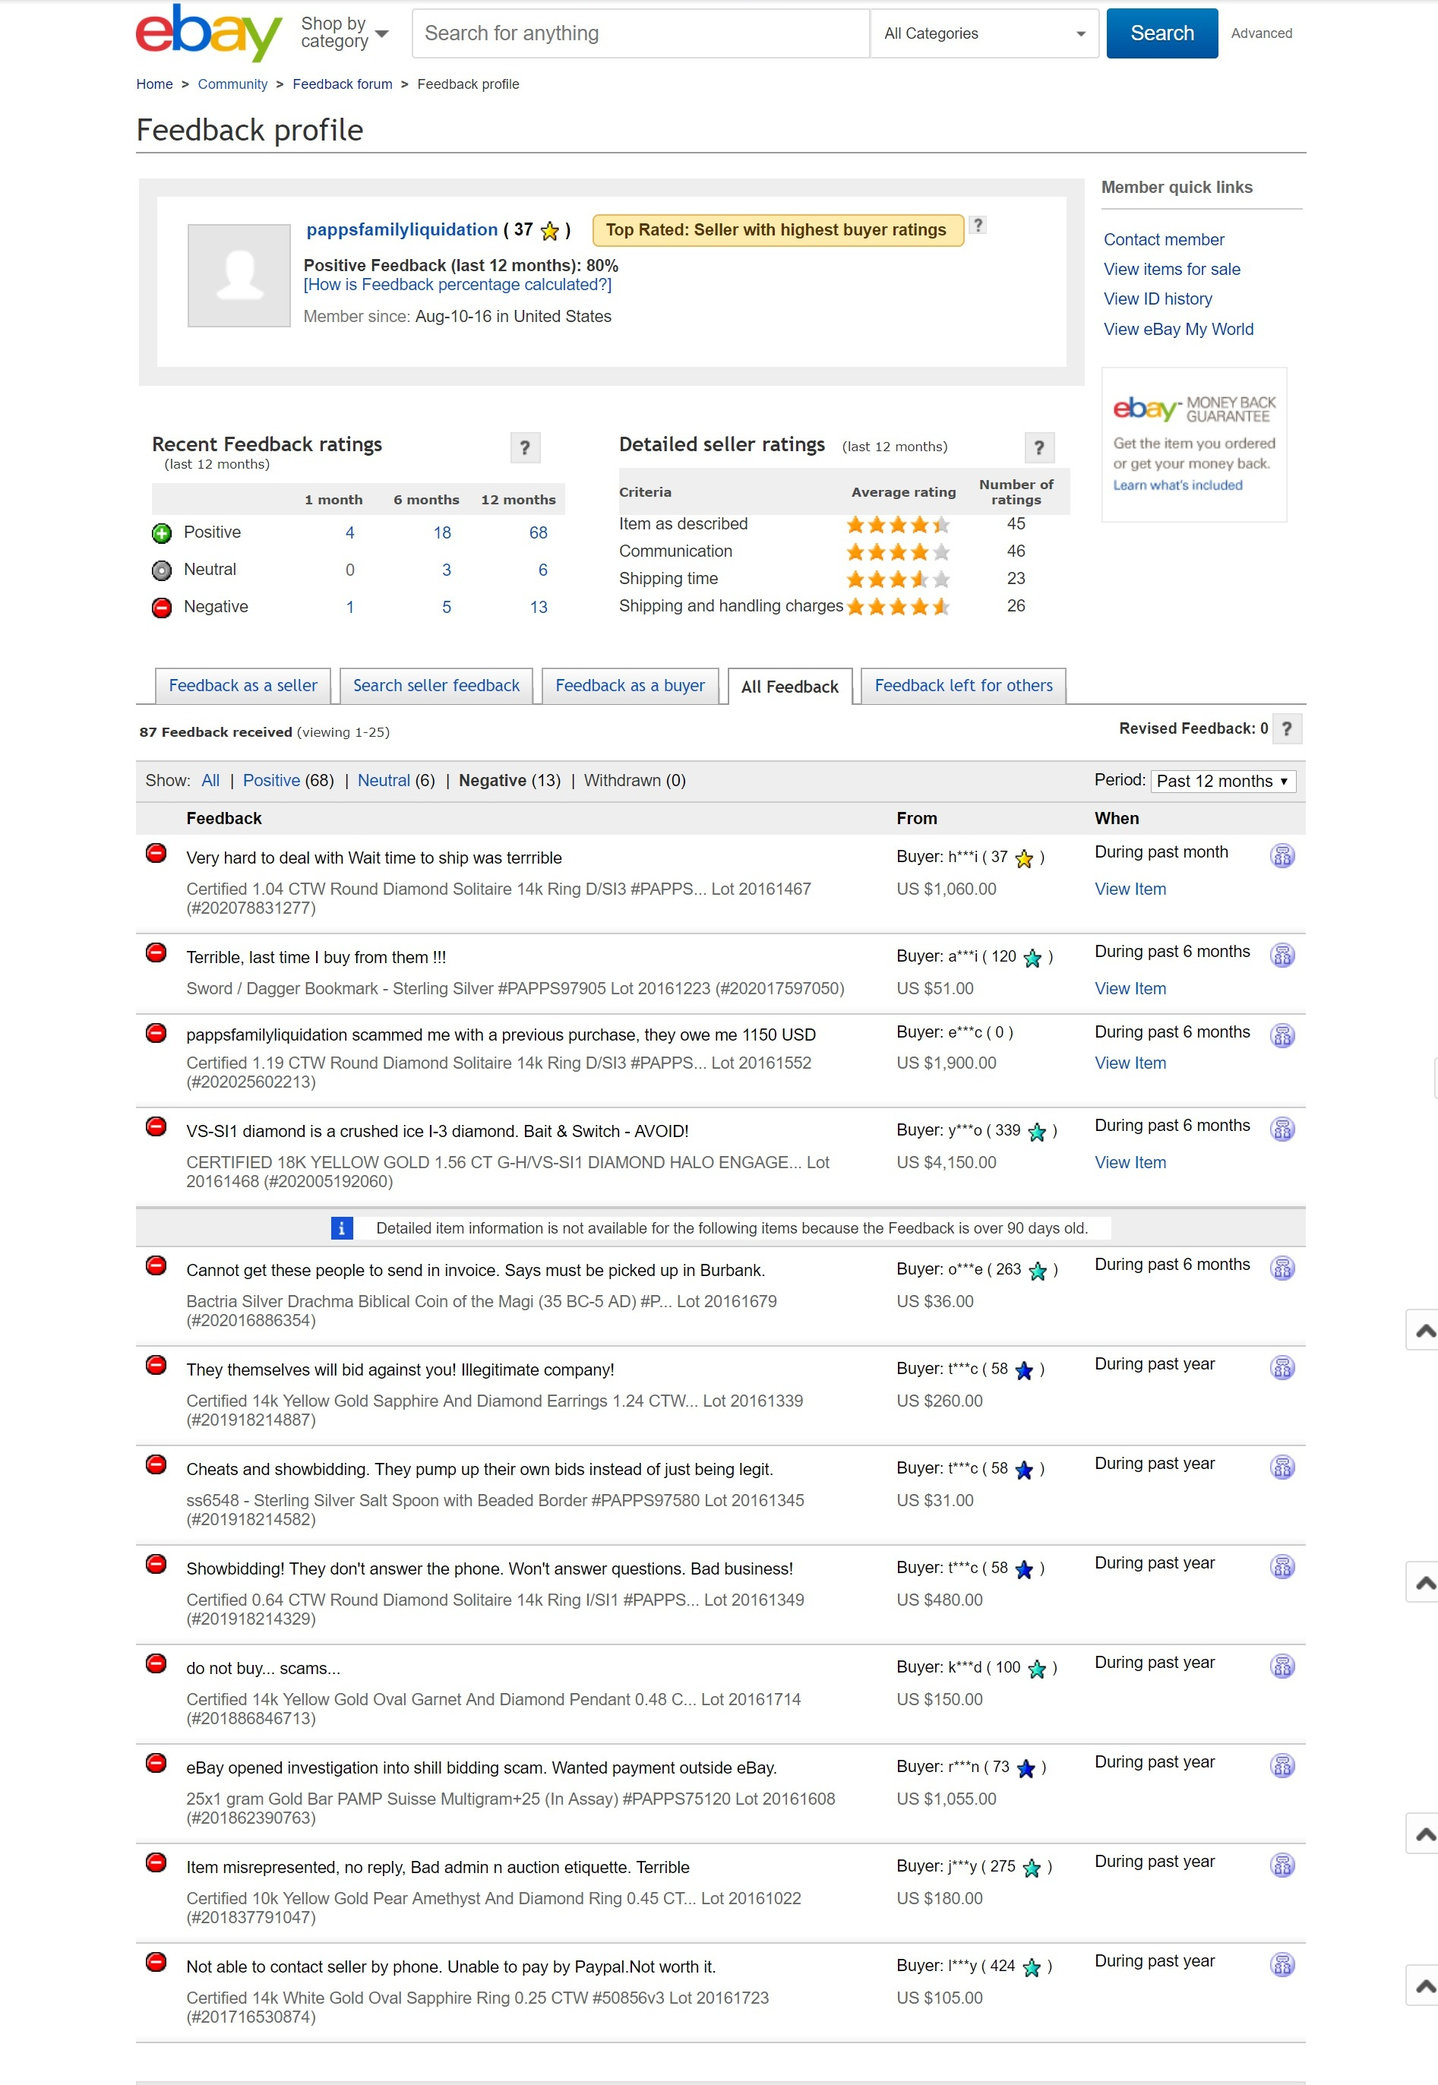Click star icon beside buyer l***y (424)
Image resolution: width=1438 pixels, height=2085 pixels.
pyautogui.click(x=1032, y=1968)
